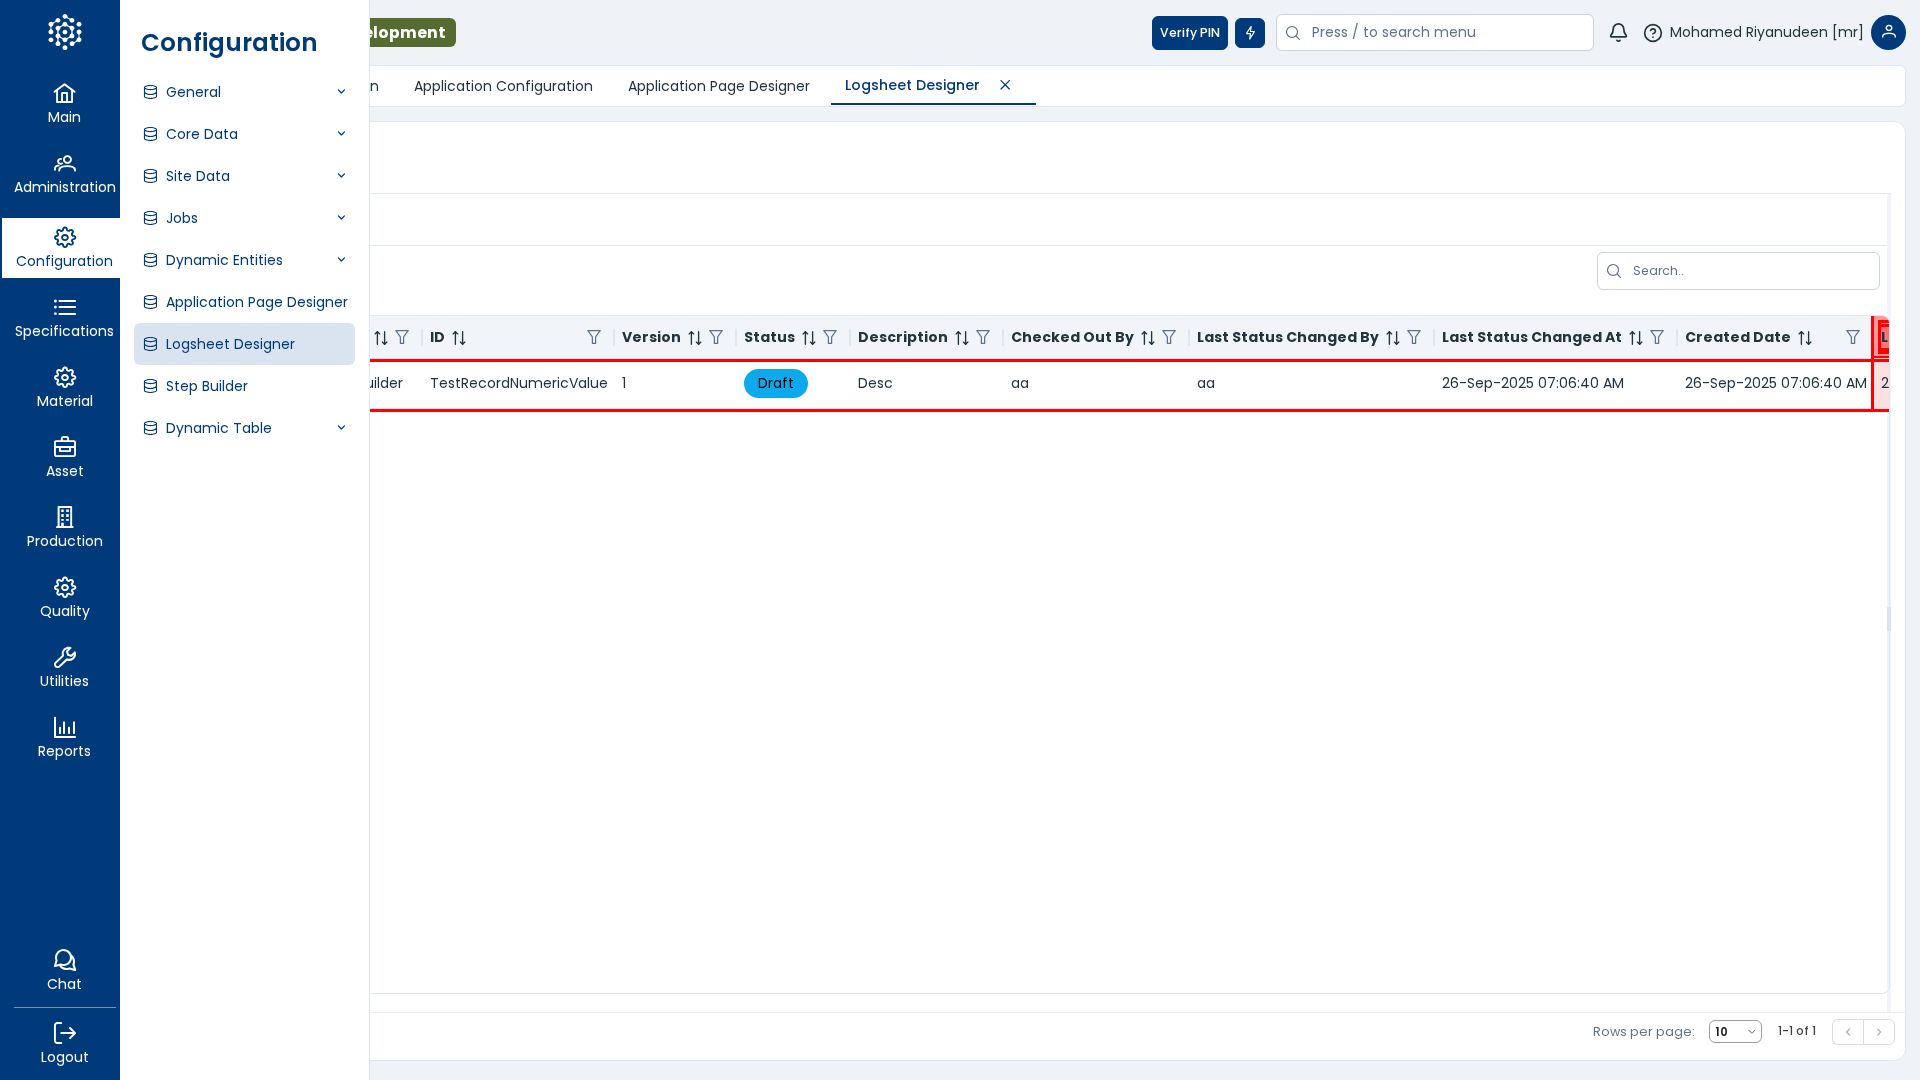Viewport: 1920px width, 1080px height.
Task: Select Step Builder menu item
Action: tap(207, 386)
